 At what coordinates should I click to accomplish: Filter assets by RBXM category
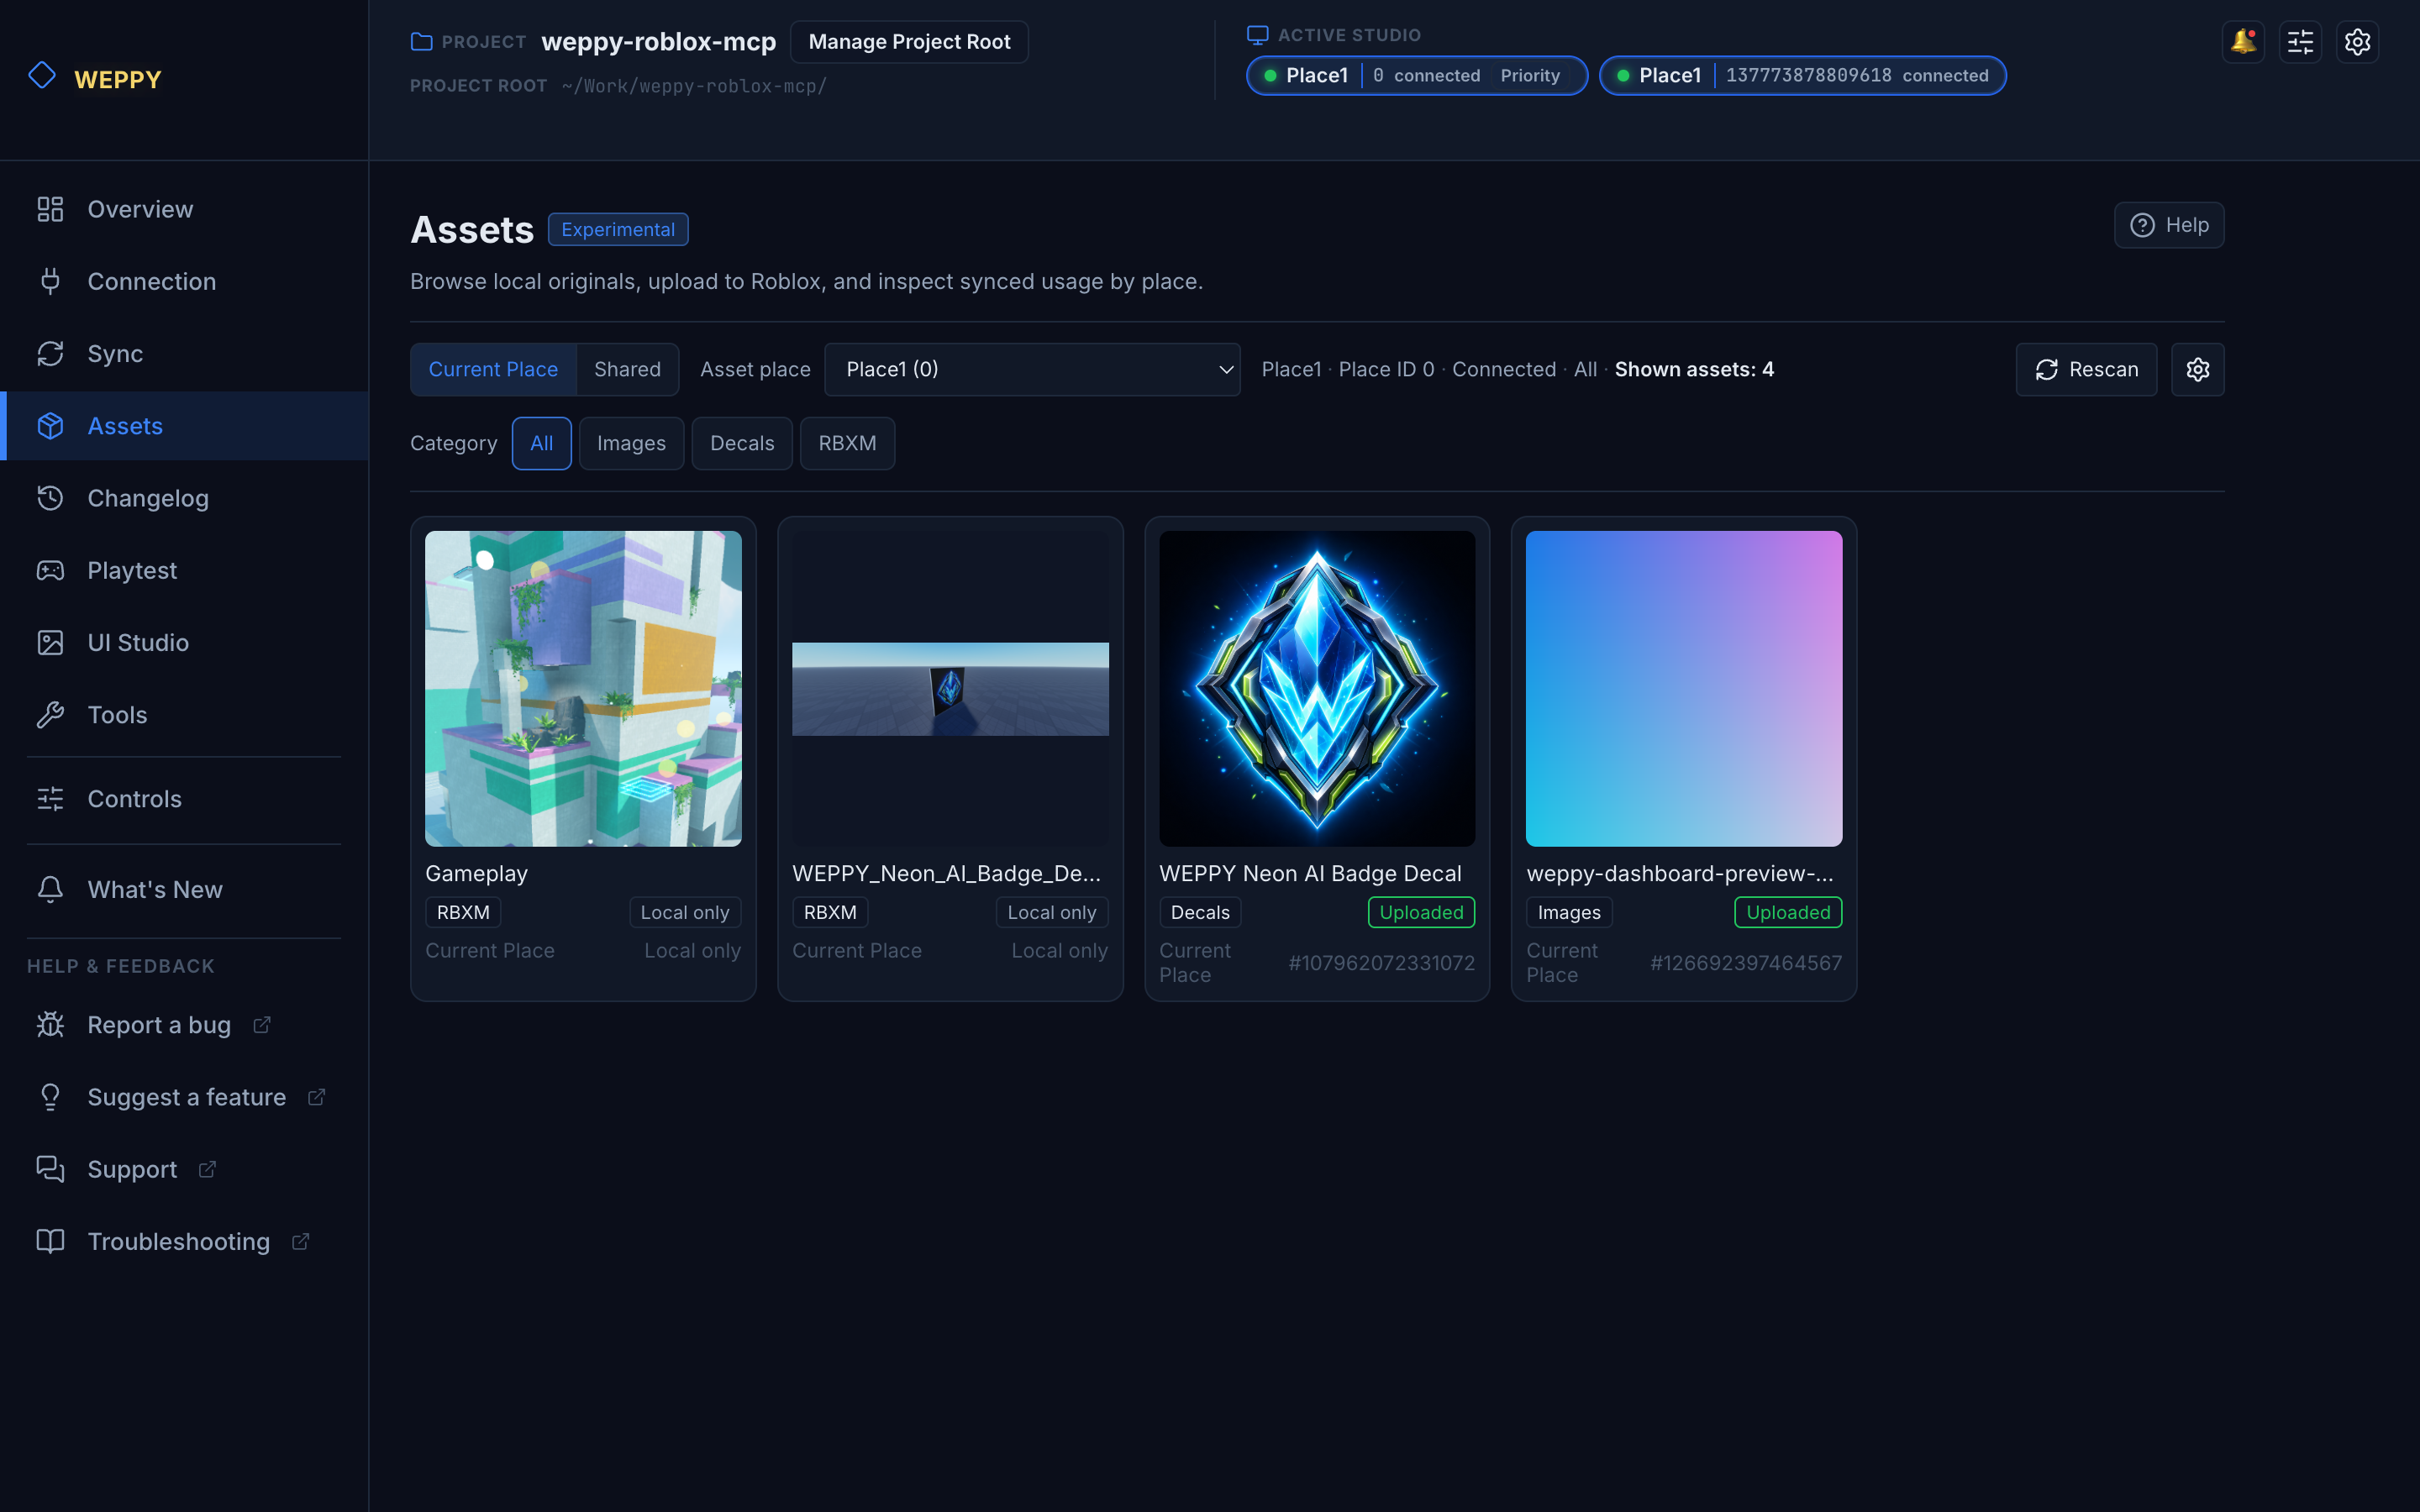click(847, 443)
